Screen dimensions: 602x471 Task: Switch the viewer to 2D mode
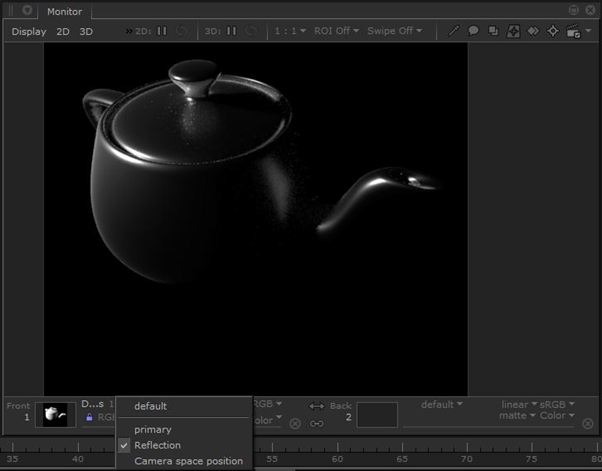[63, 31]
